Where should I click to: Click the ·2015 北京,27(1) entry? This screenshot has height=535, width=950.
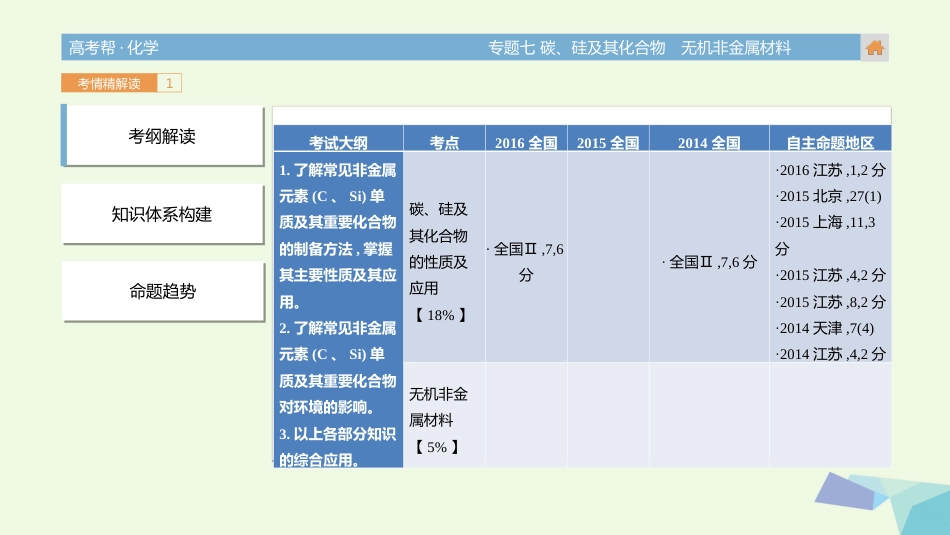[x=828, y=196]
